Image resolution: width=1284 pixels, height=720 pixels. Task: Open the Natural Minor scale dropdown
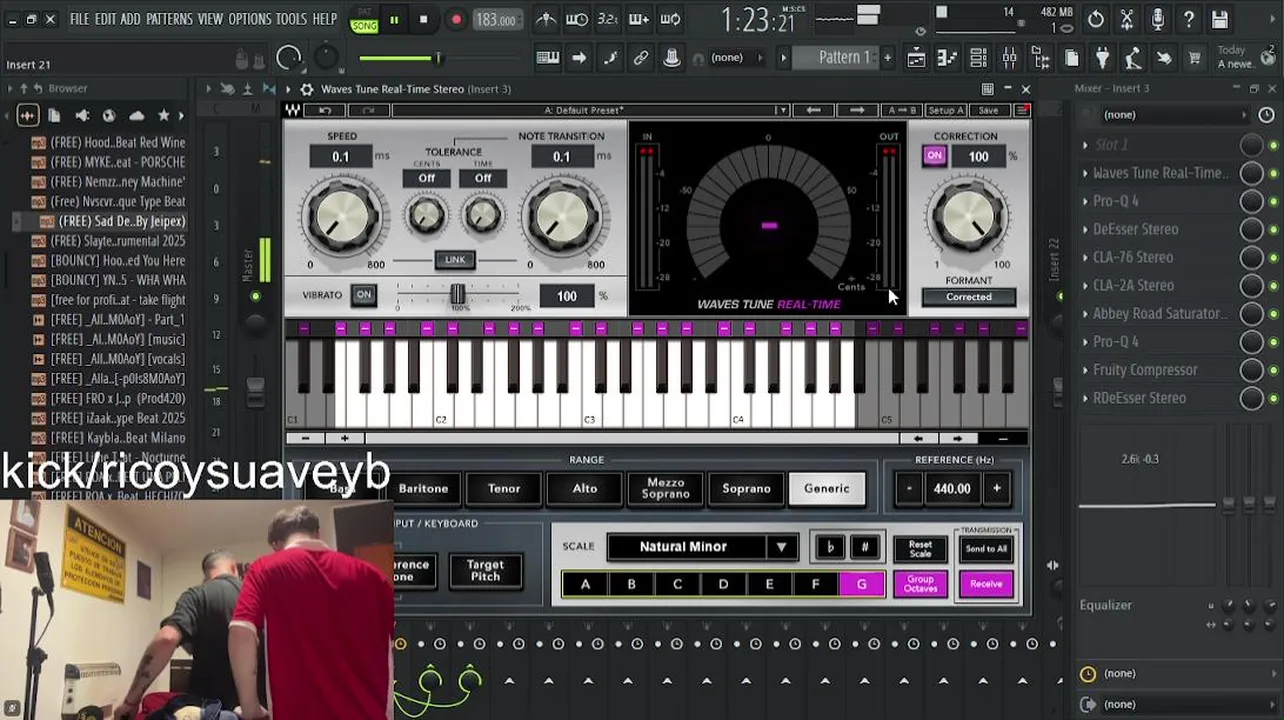[x=702, y=547]
